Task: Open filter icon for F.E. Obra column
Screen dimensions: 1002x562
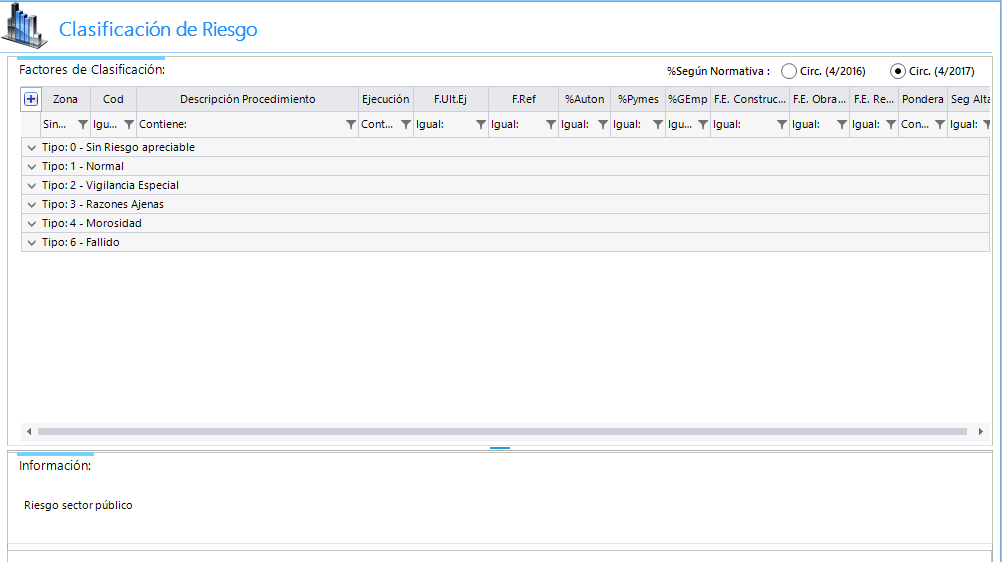Action: coord(842,125)
